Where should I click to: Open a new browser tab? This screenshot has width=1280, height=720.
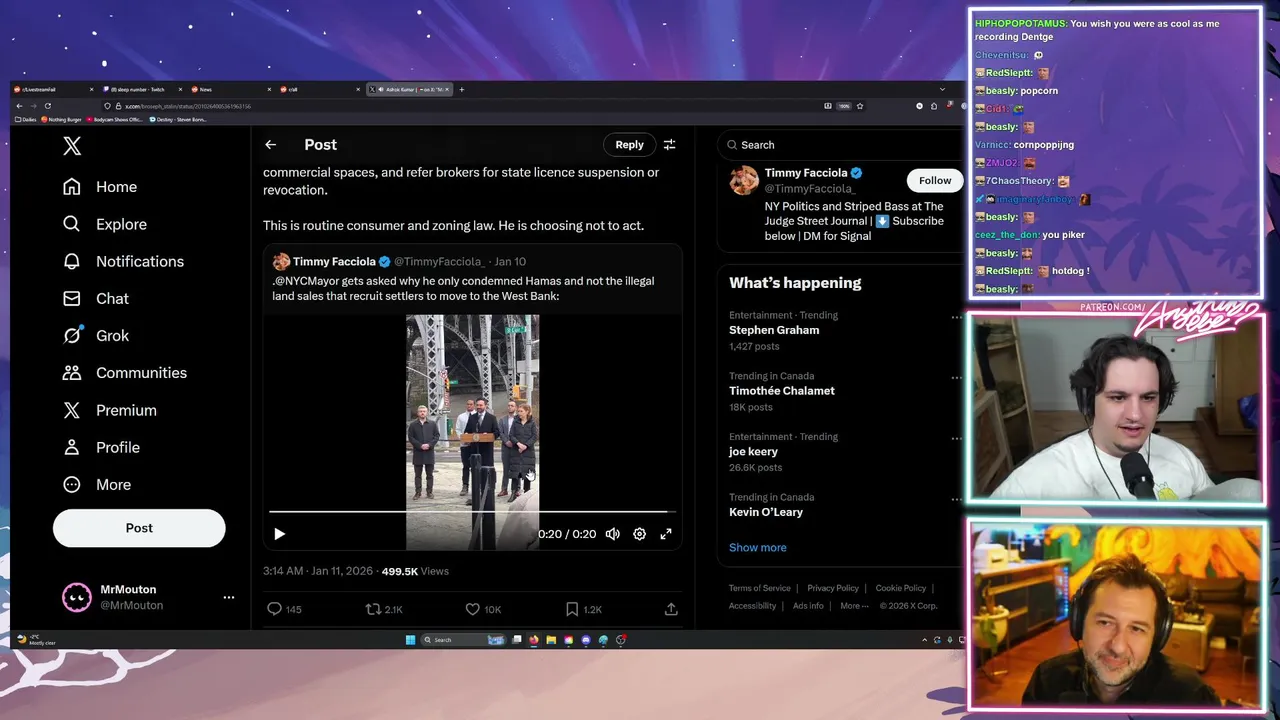[461, 89]
